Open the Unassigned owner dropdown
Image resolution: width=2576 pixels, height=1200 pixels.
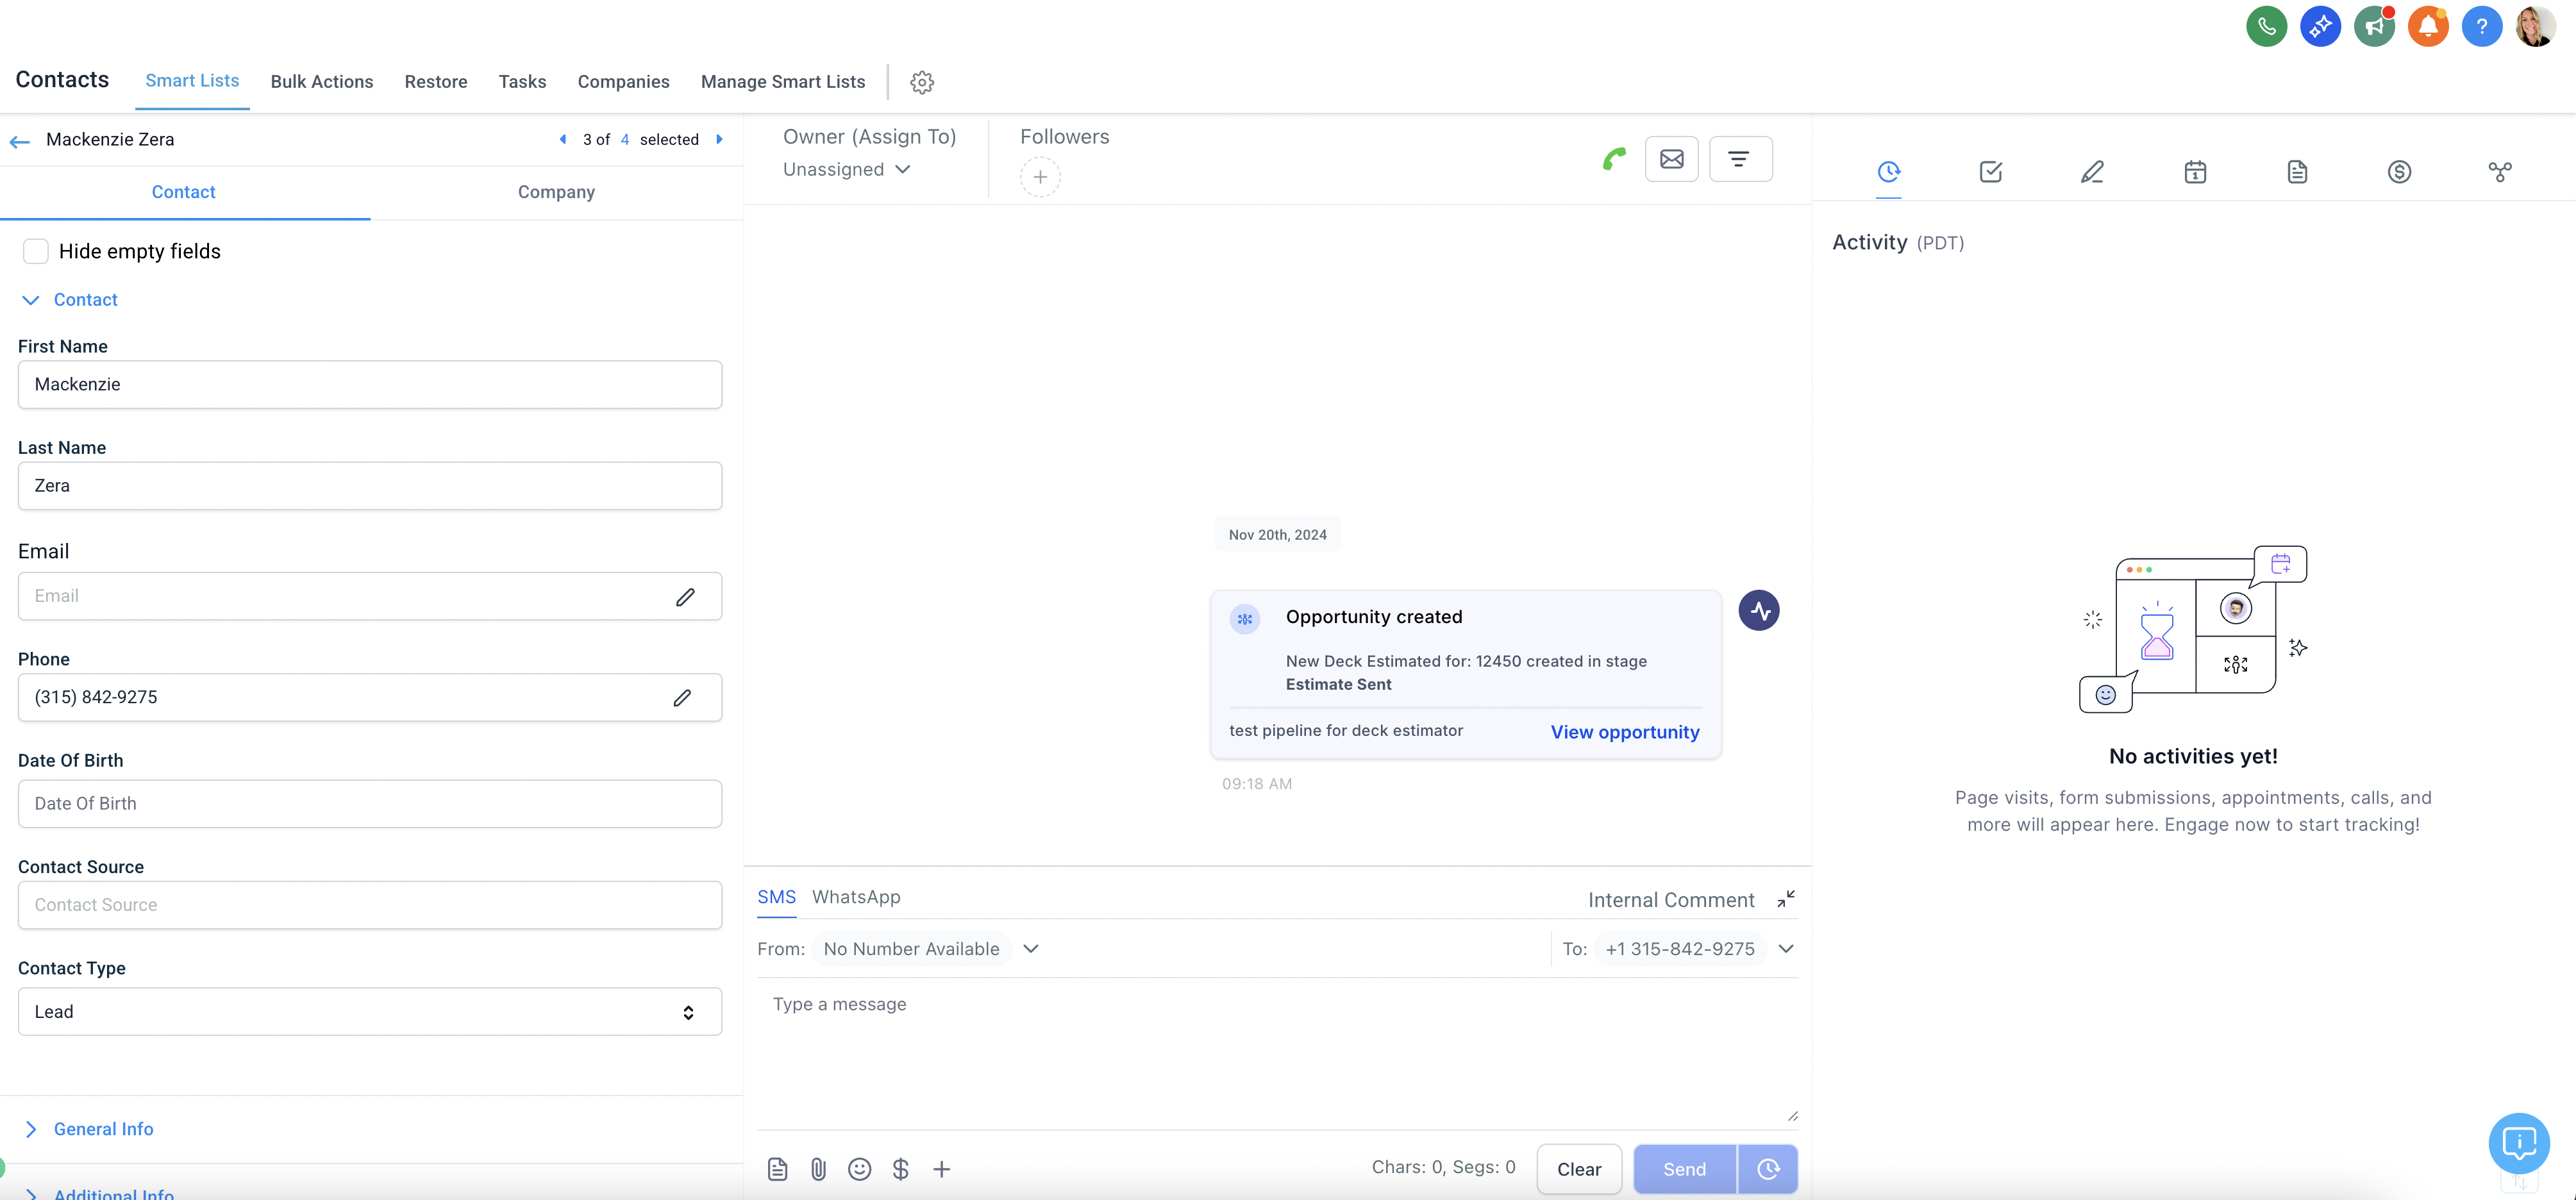pyautogui.click(x=846, y=169)
